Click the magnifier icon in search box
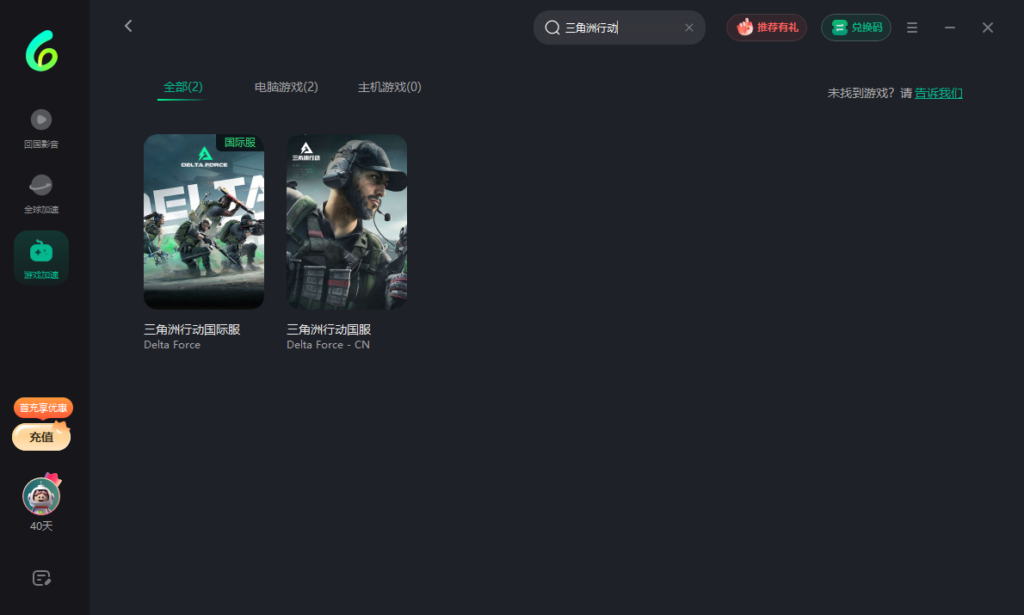 click(552, 28)
